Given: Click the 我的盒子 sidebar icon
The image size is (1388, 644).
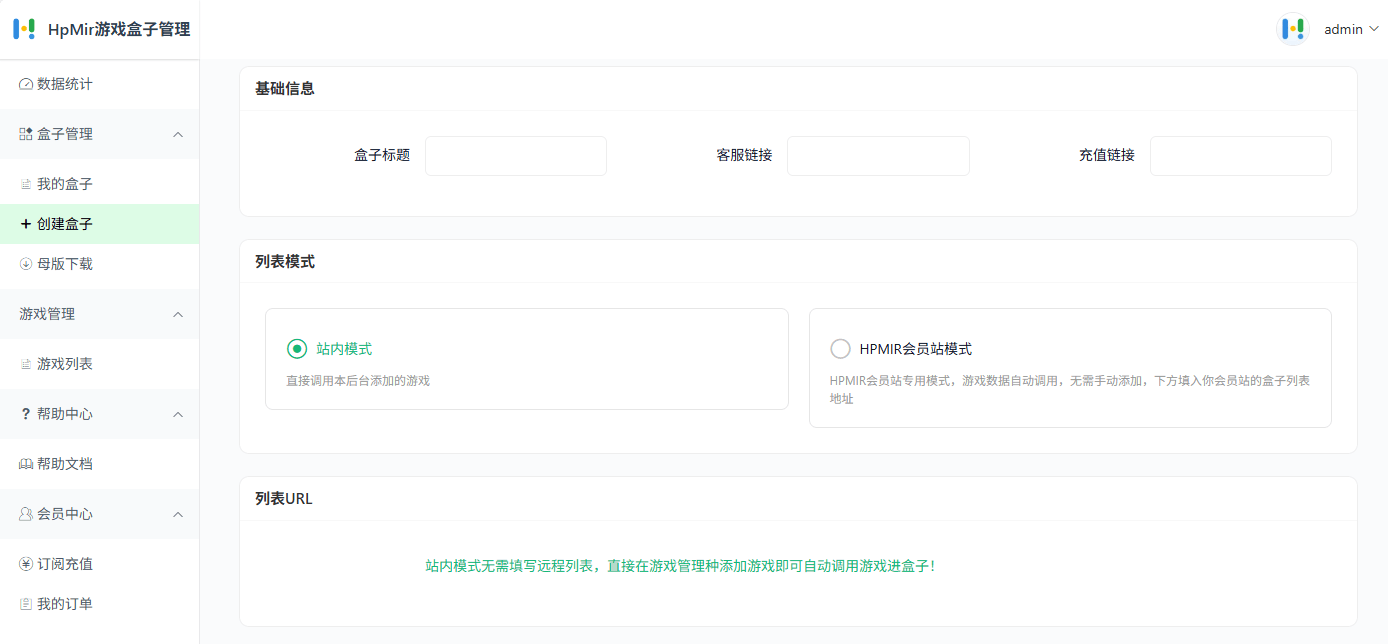Looking at the screenshot, I should (28, 183).
